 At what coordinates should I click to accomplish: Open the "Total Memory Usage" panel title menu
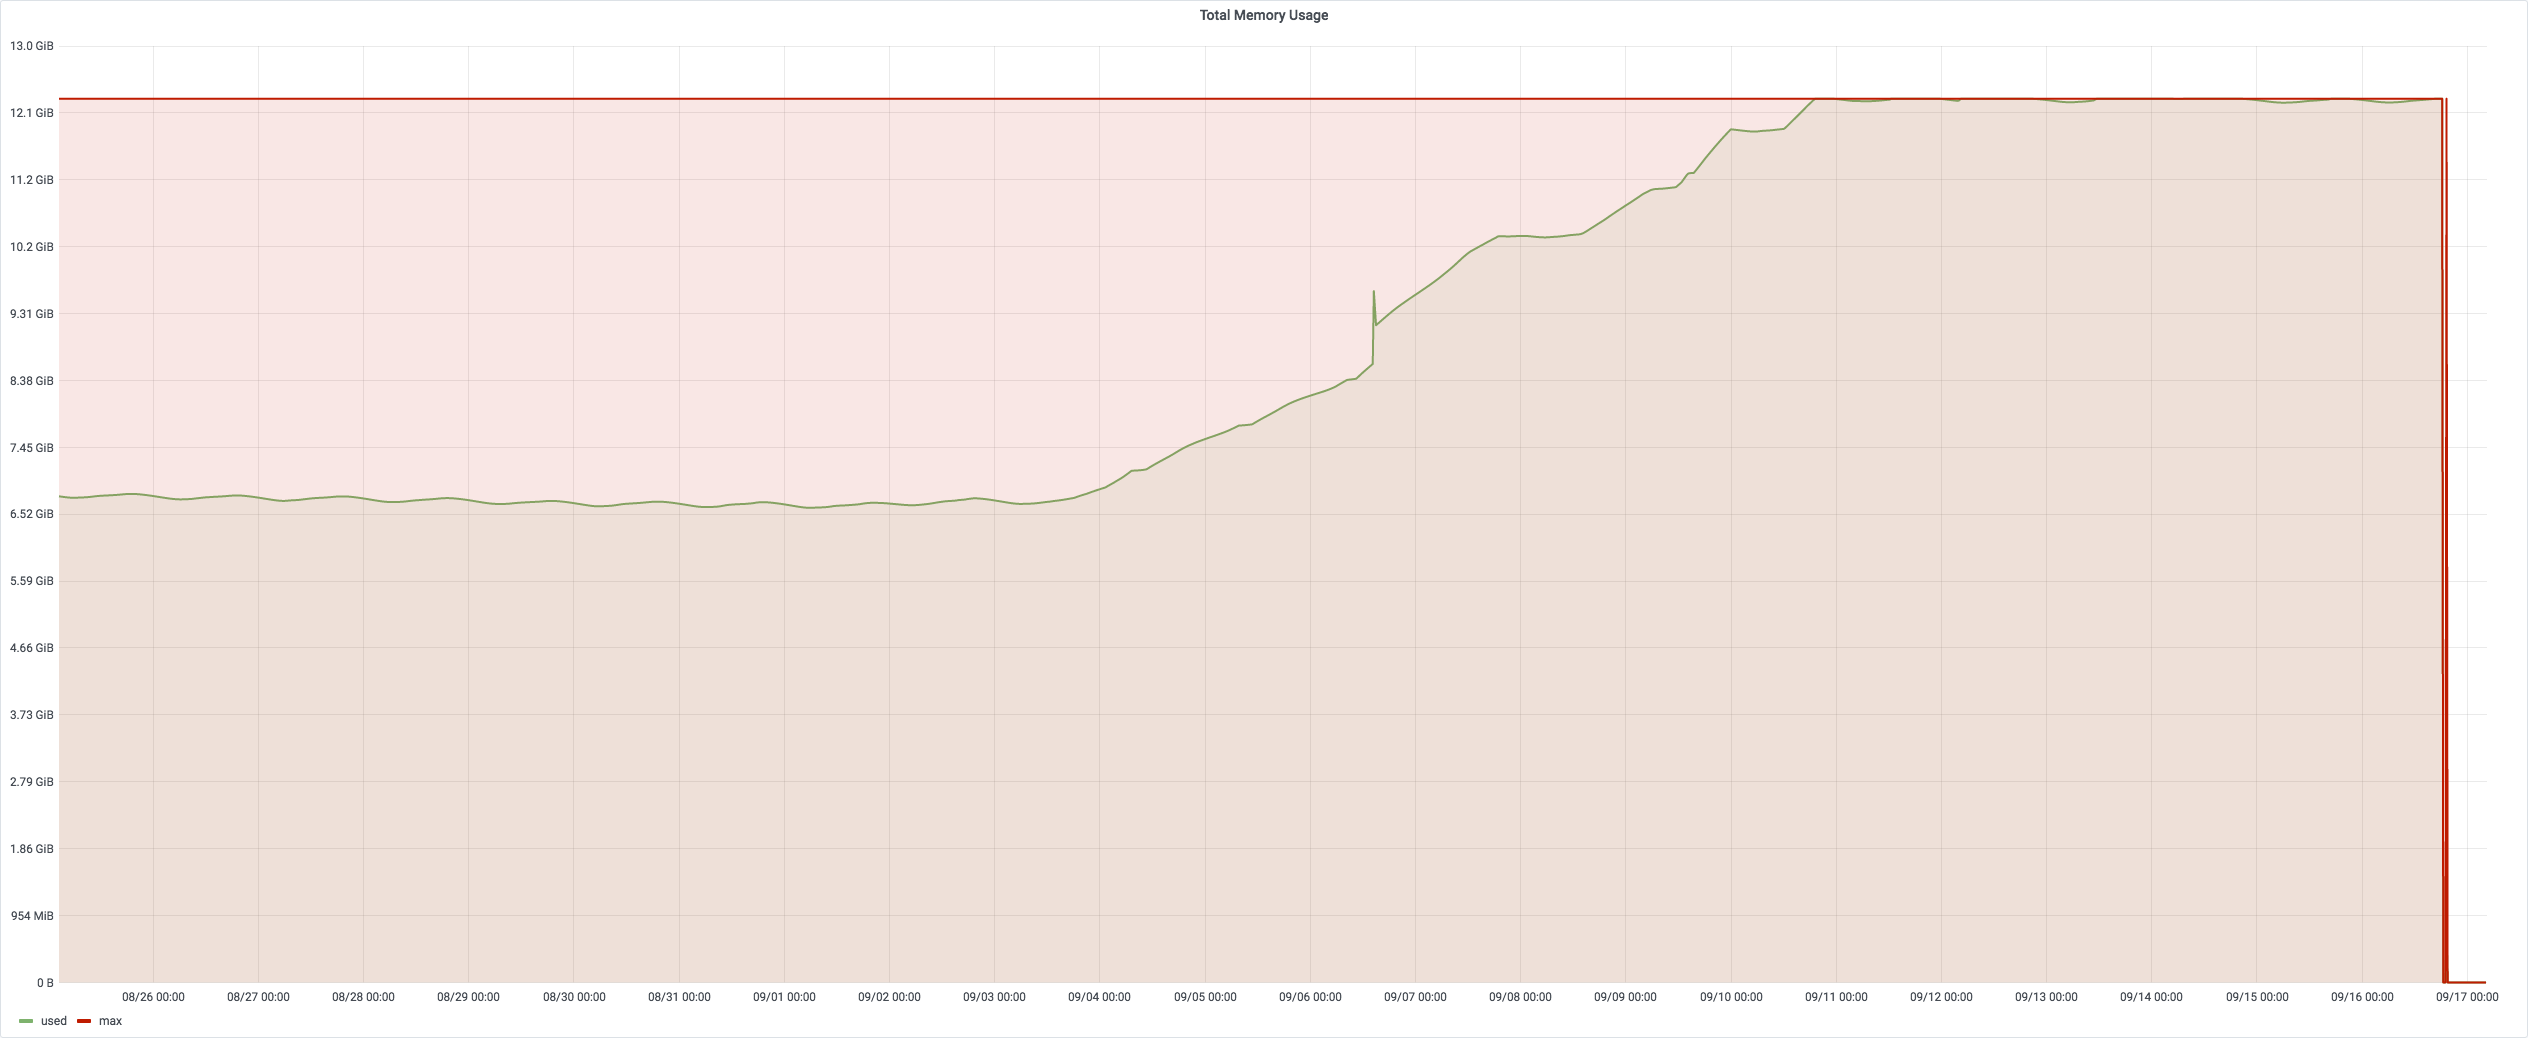click(1263, 15)
